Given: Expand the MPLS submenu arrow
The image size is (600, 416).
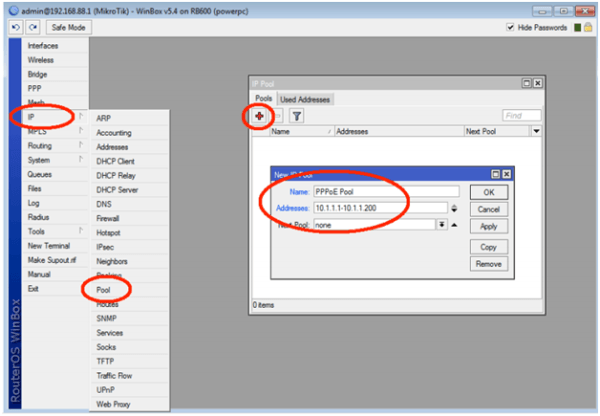Looking at the screenshot, I should point(81,131).
